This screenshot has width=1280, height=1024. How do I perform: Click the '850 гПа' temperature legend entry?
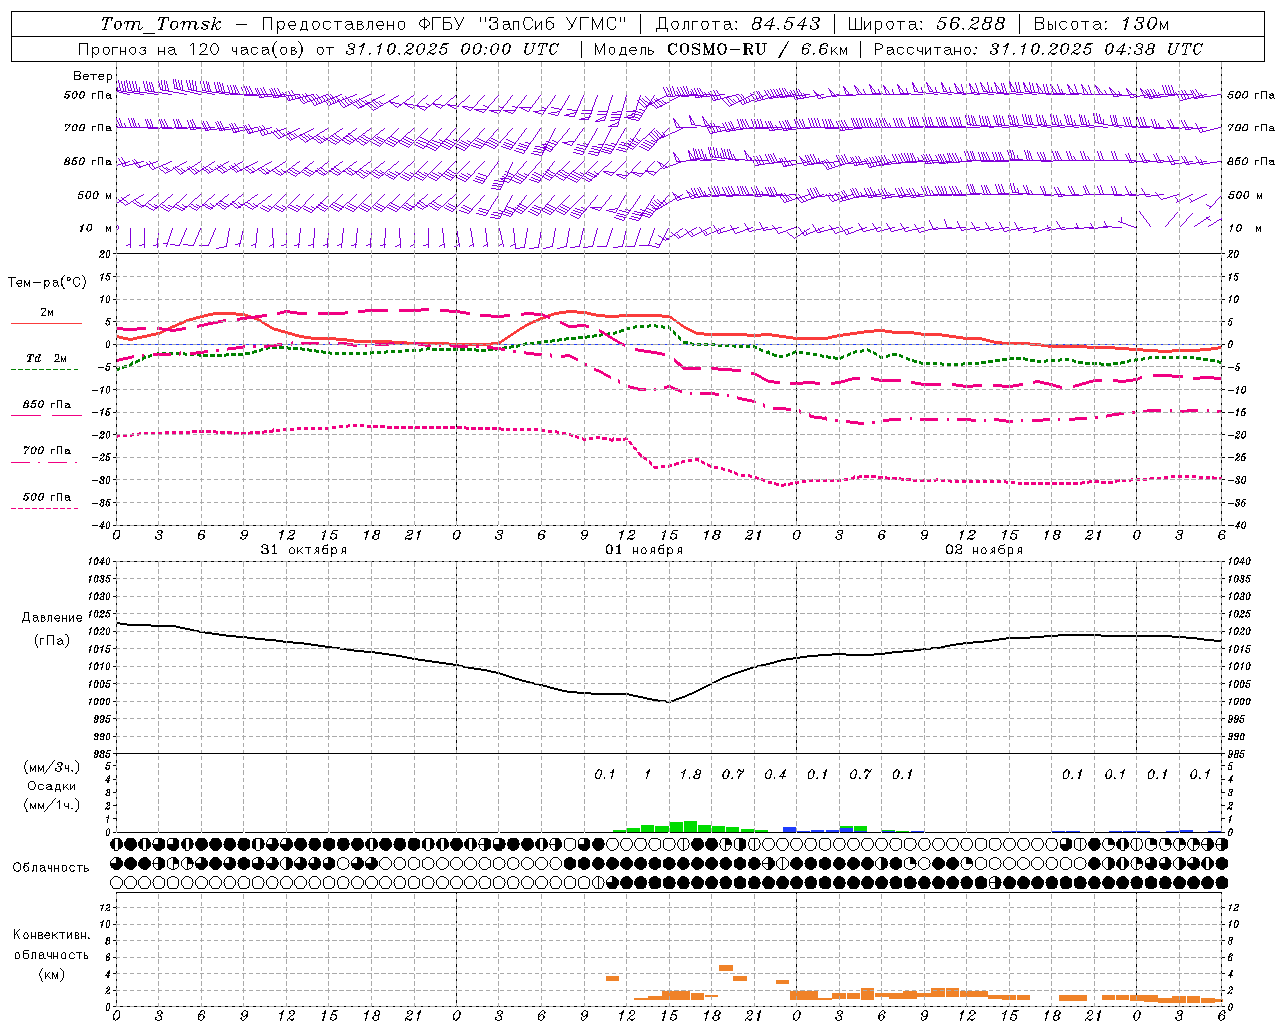pos(47,405)
